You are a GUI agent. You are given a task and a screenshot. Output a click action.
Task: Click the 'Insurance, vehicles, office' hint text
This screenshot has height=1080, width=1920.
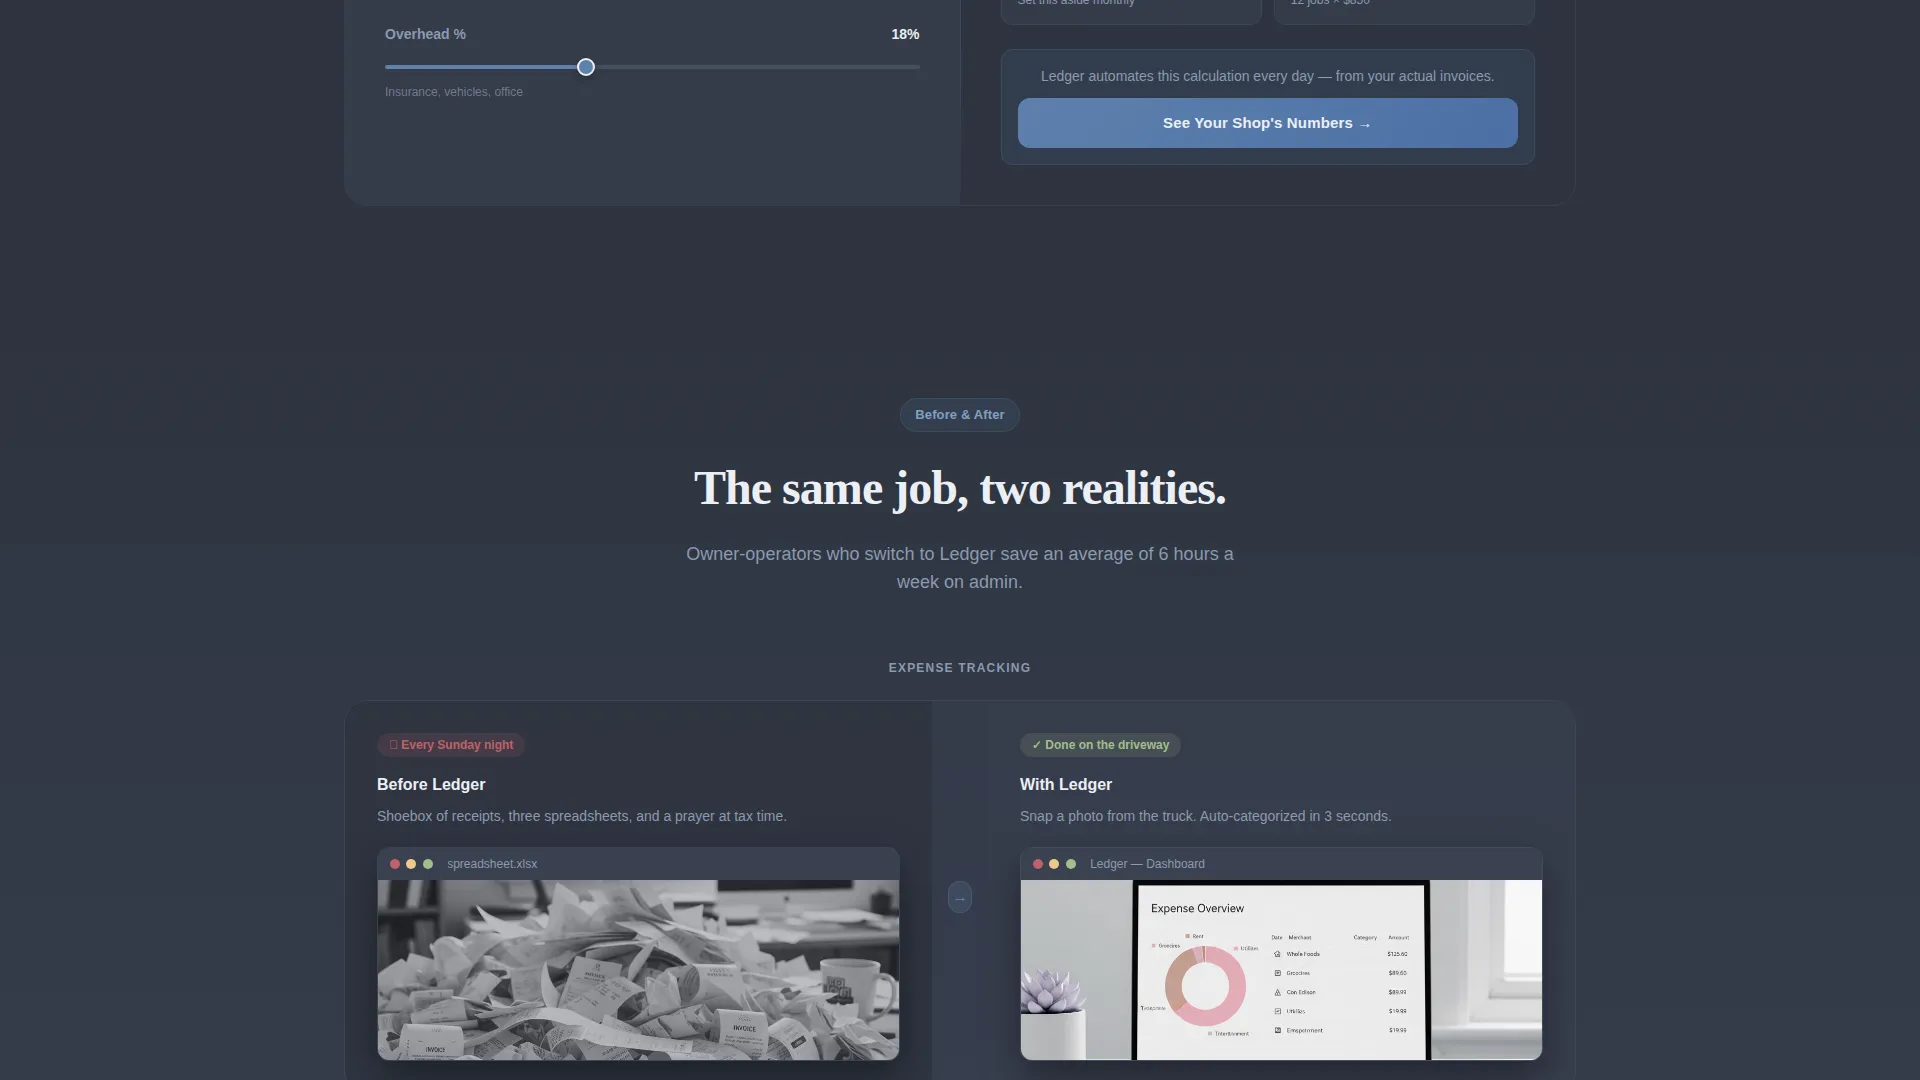pos(454,92)
